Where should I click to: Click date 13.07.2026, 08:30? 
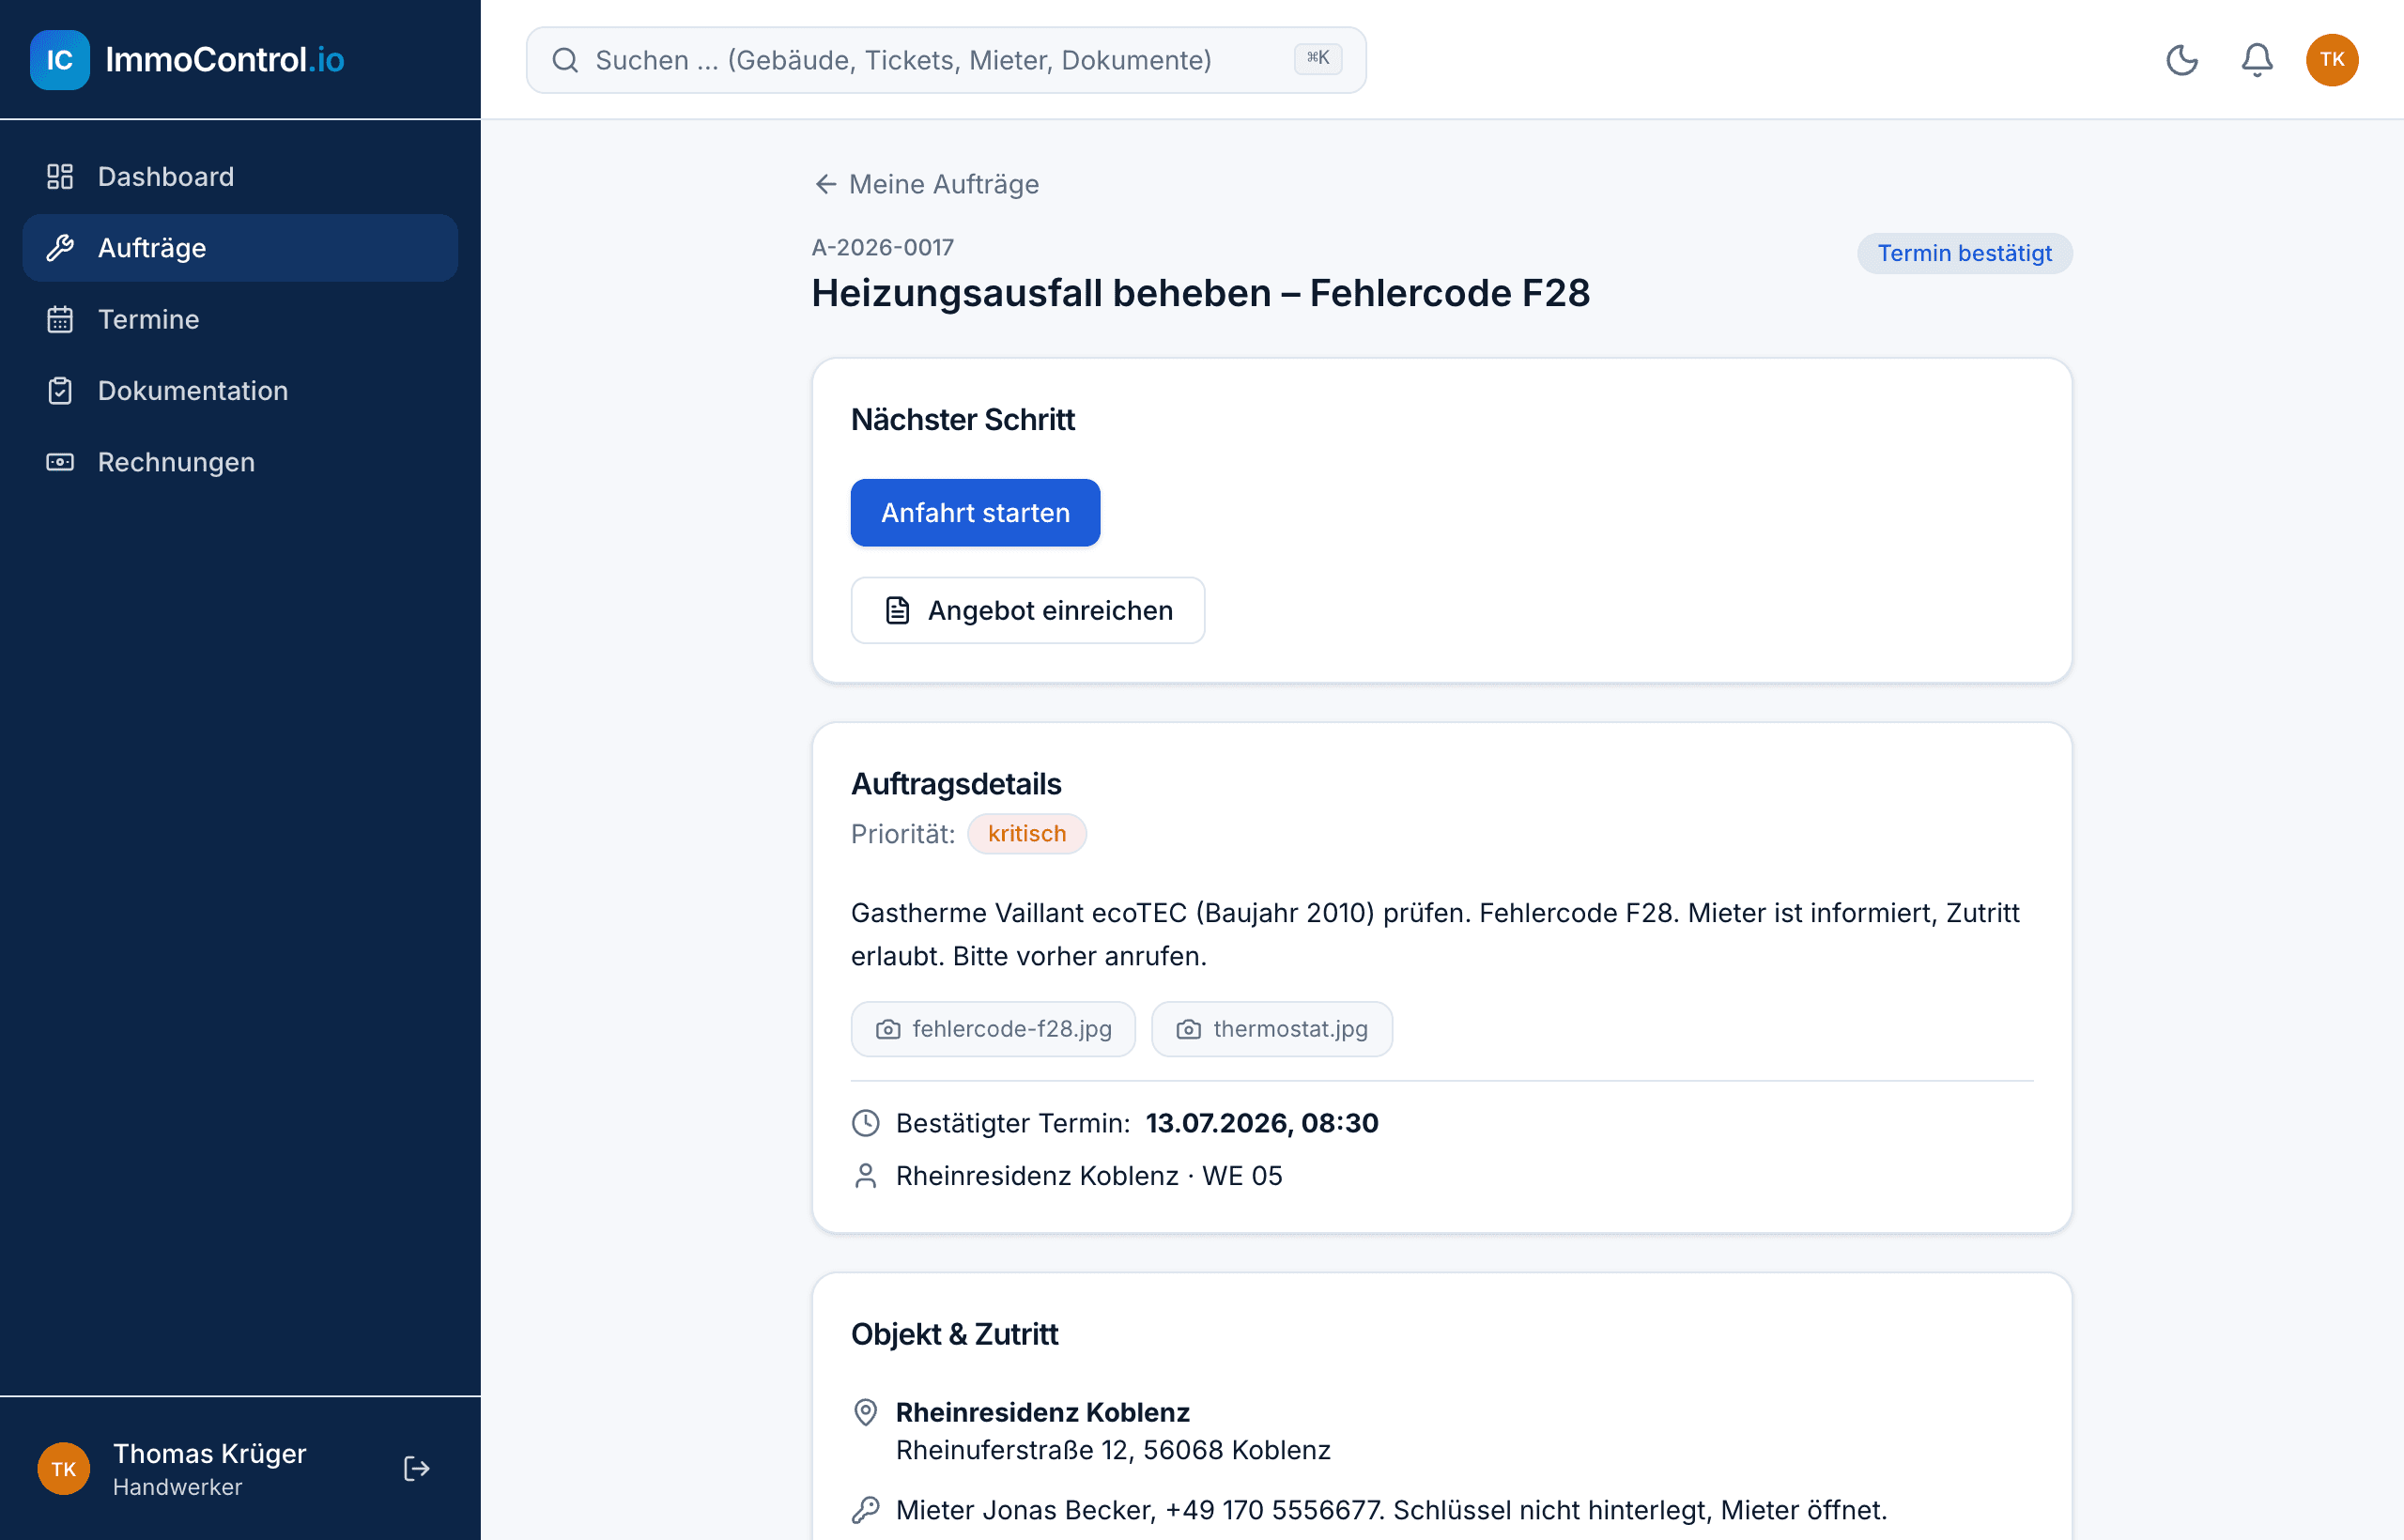coord(1261,1123)
